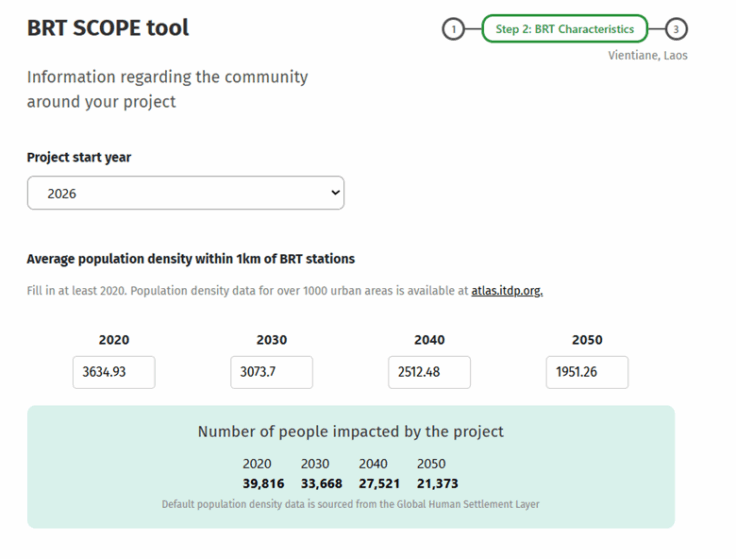
Task: Click the 2020 population density field
Action: coord(114,373)
